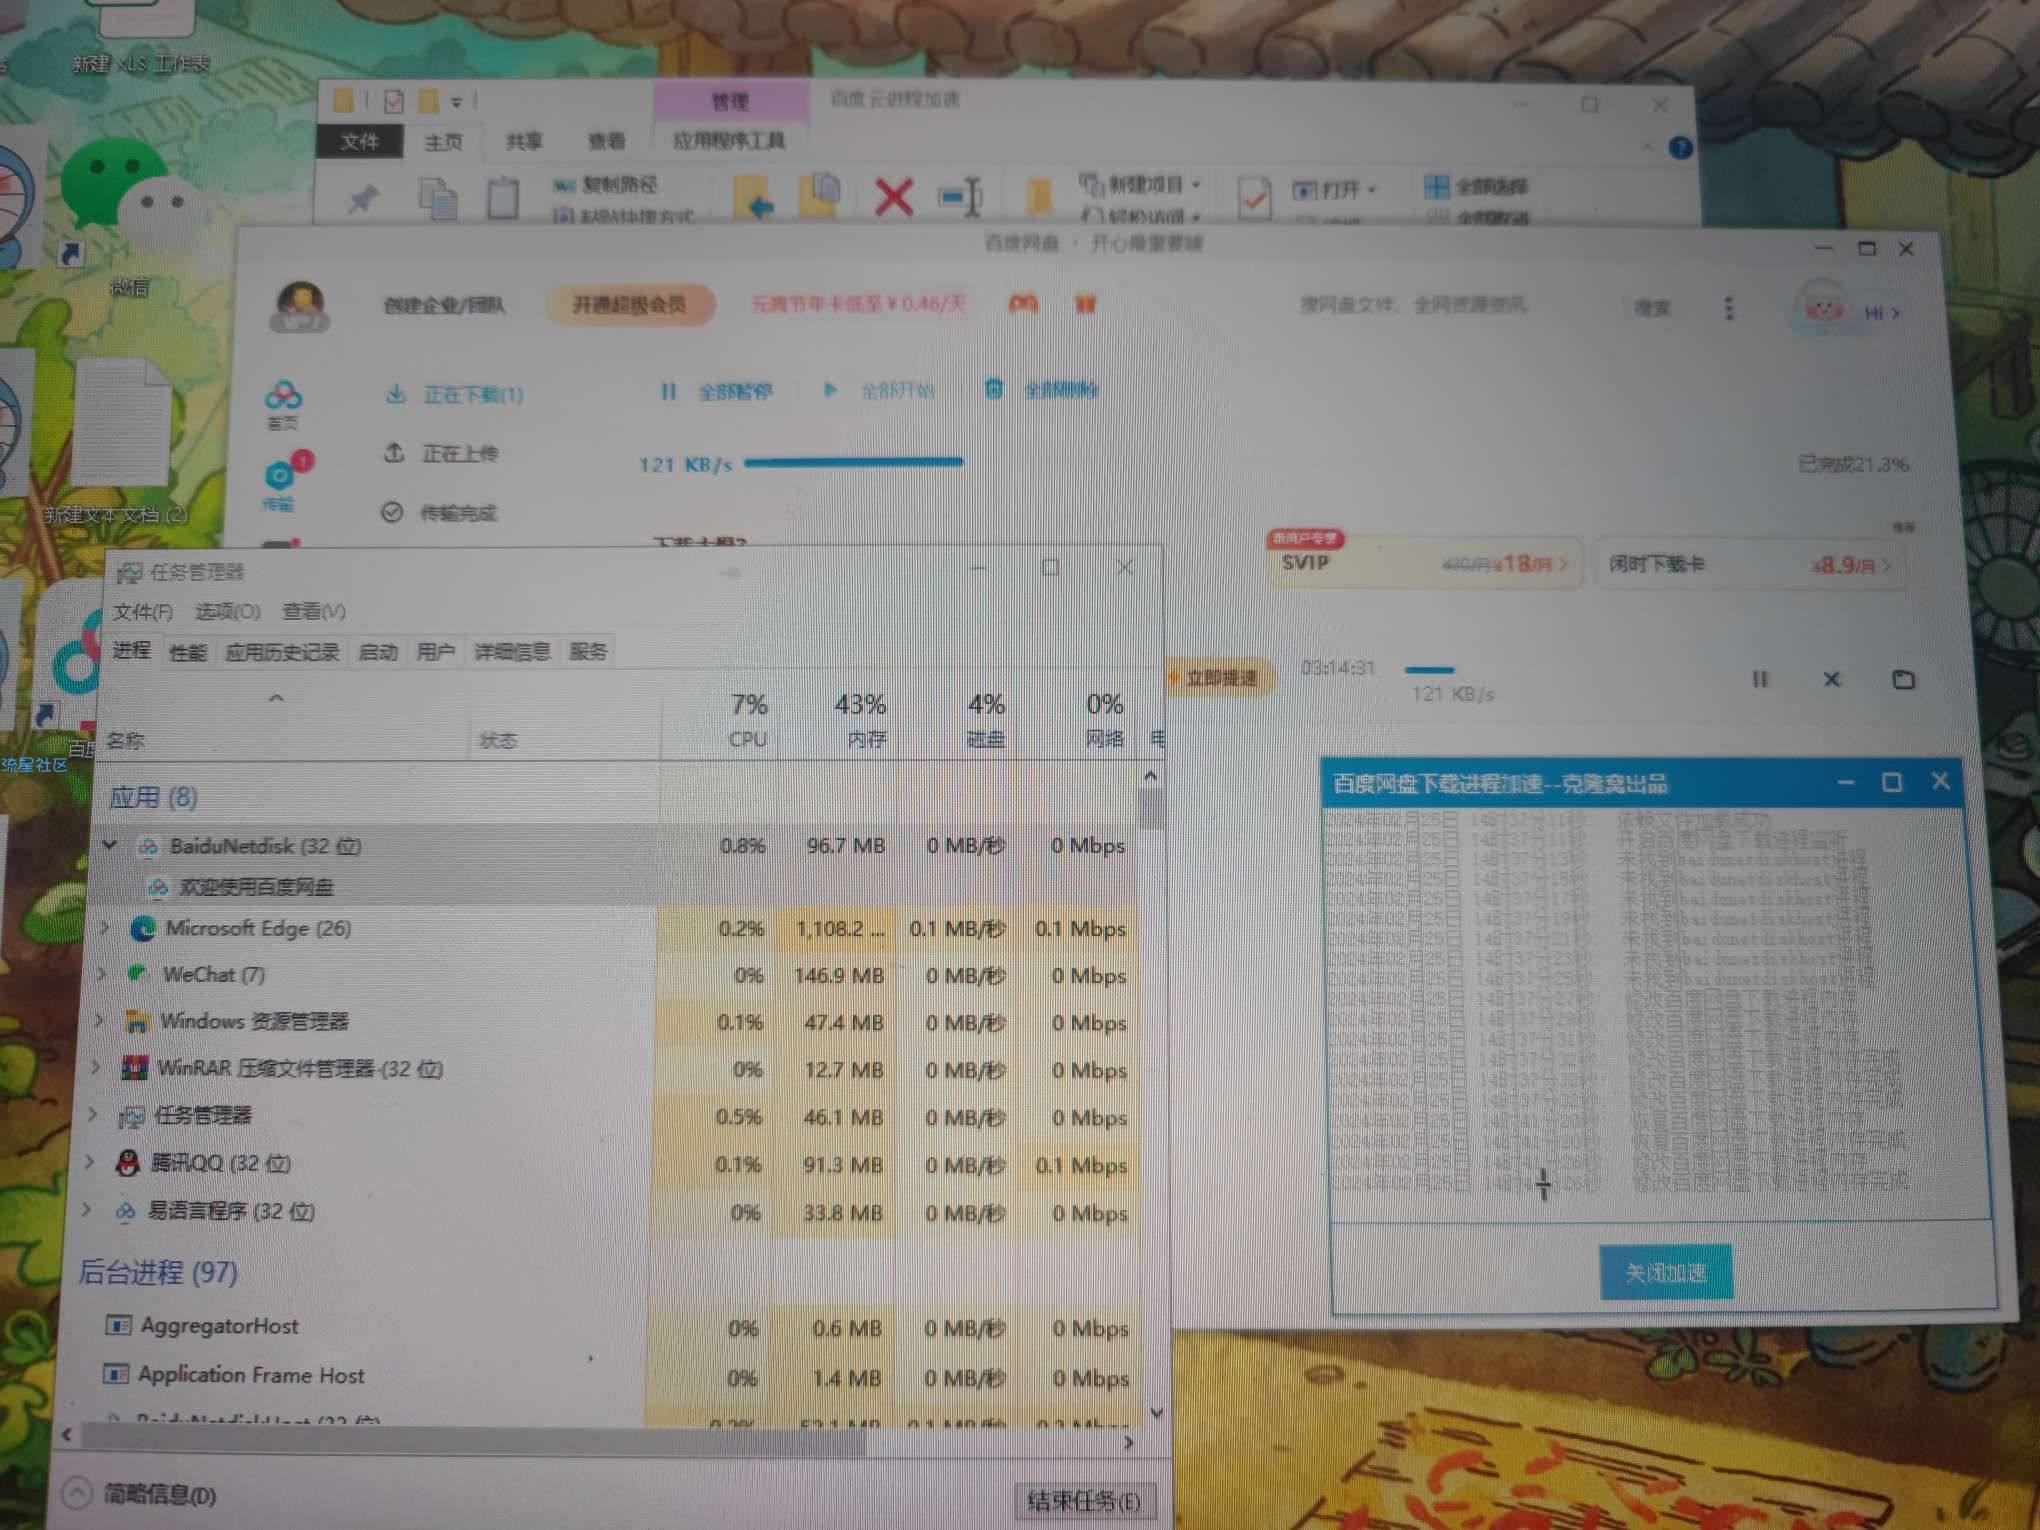Open Baidu Netdisk 传输 sidebar icon
2040x1530 pixels.
283,483
